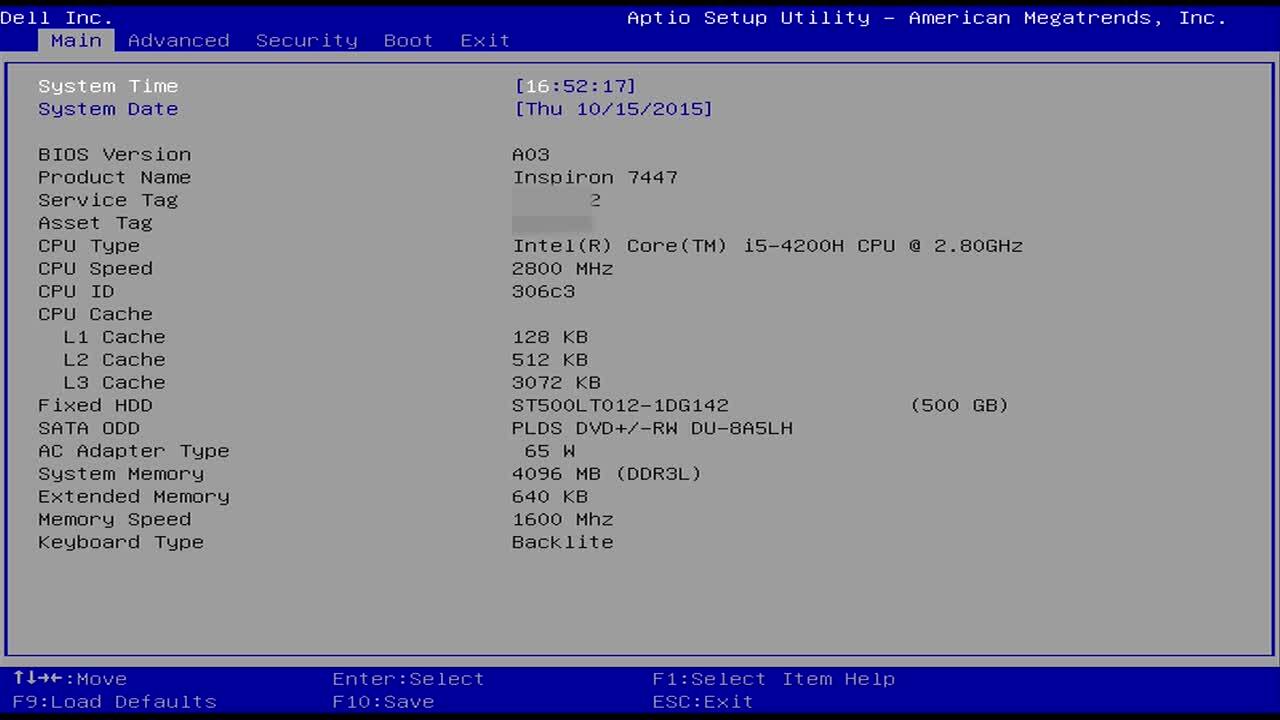Select the Boot tab
The image size is (1280, 720).
coord(408,40)
